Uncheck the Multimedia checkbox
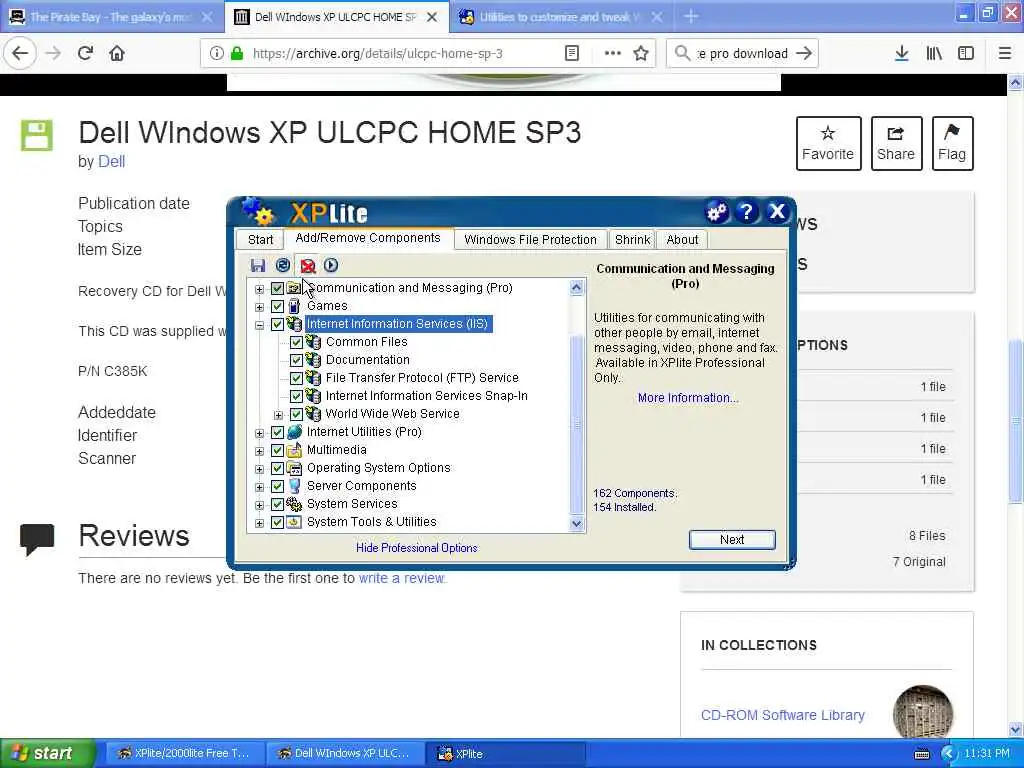Image resolution: width=1024 pixels, height=768 pixels. tap(278, 450)
